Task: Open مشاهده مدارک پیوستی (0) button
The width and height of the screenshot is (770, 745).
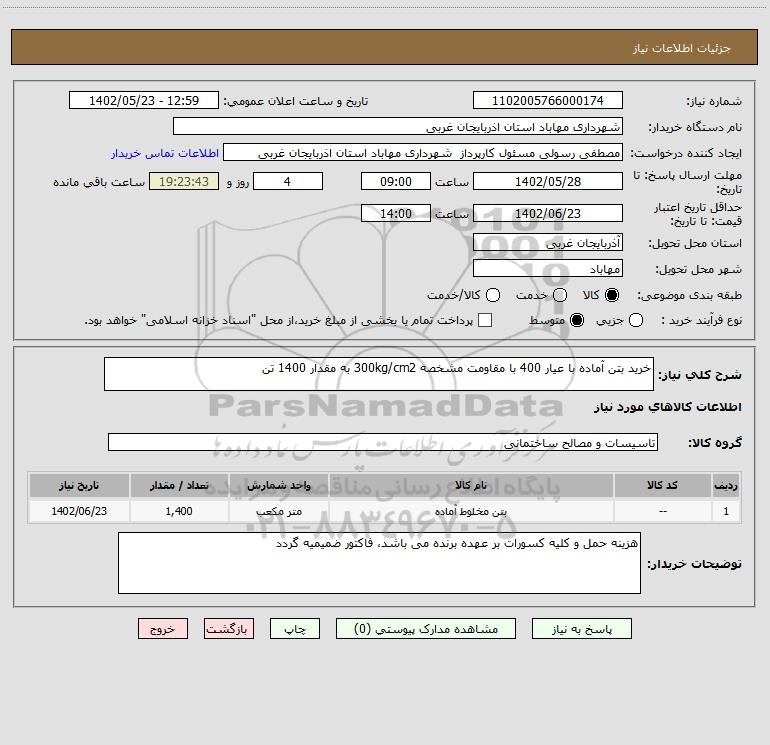Action: (425, 629)
